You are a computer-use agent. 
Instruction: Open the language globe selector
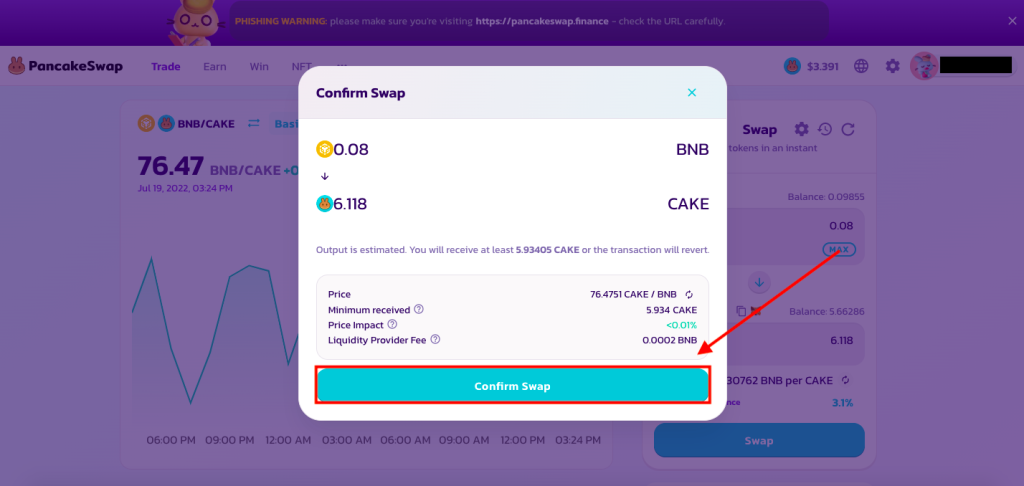861,66
